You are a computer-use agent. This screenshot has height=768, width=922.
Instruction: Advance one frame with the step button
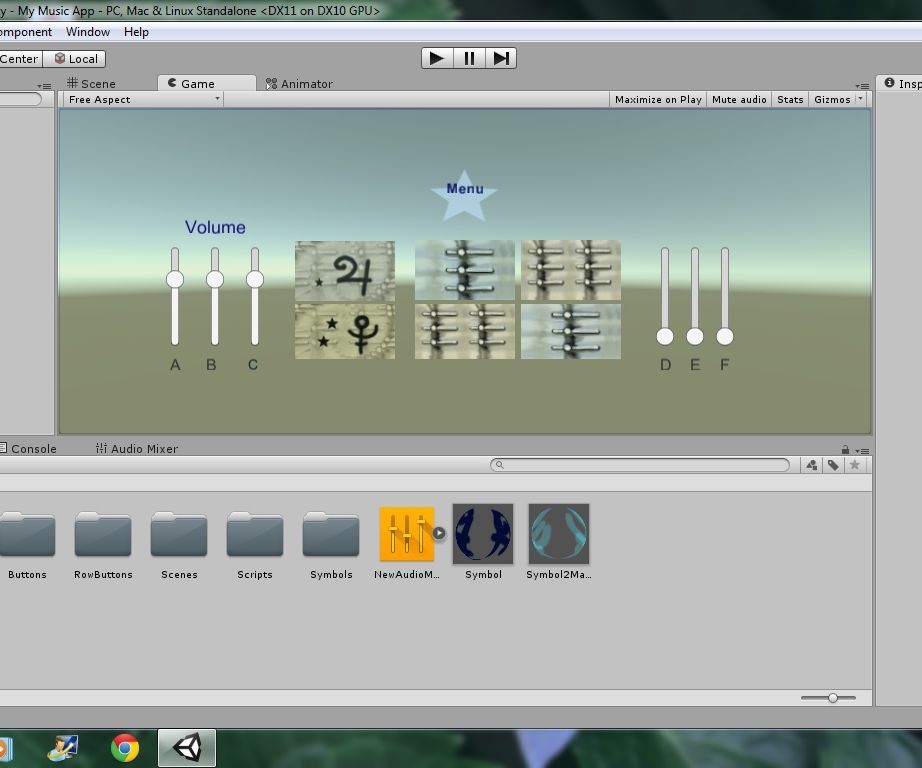[501, 58]
